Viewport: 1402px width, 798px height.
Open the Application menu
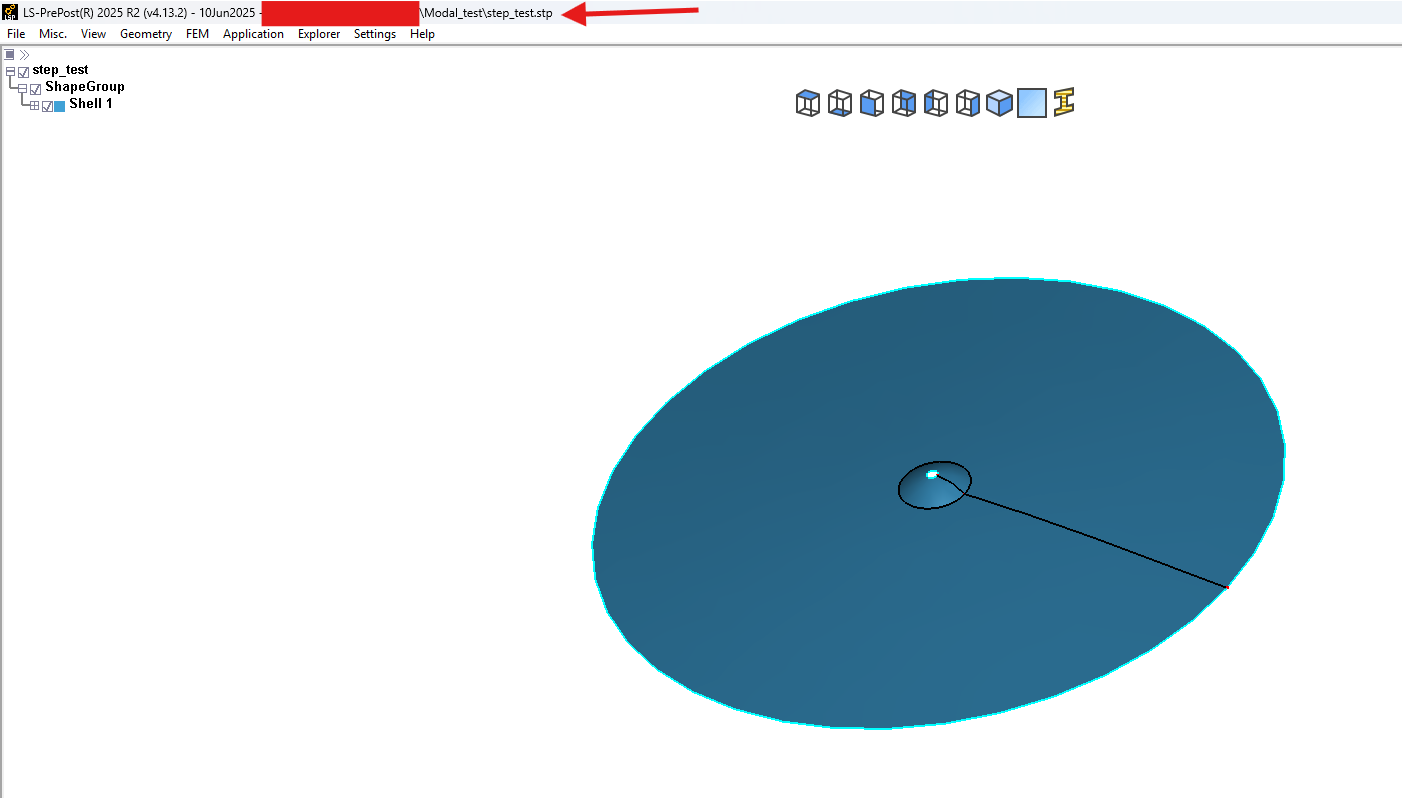254,34
